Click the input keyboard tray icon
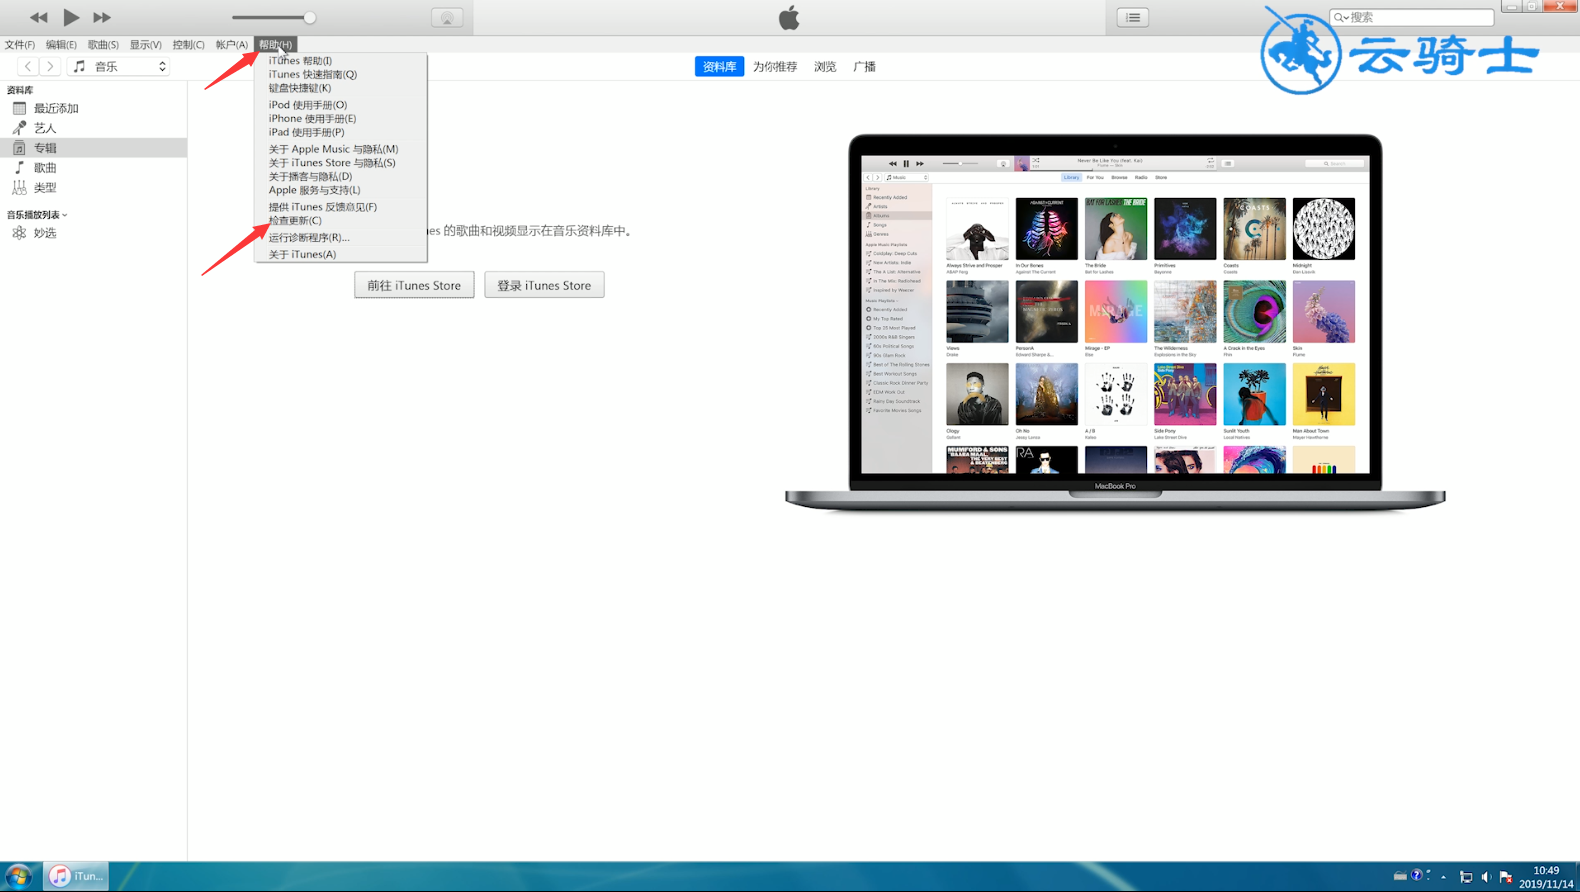The width and height of the screenshot is (1580, 892). click(1400, 876)
